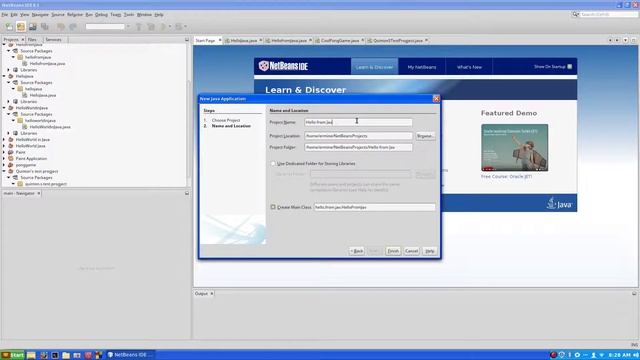The image size is (640, 360).
Task: Open the HelloJava.java editor tab
Action: [244, 40]
